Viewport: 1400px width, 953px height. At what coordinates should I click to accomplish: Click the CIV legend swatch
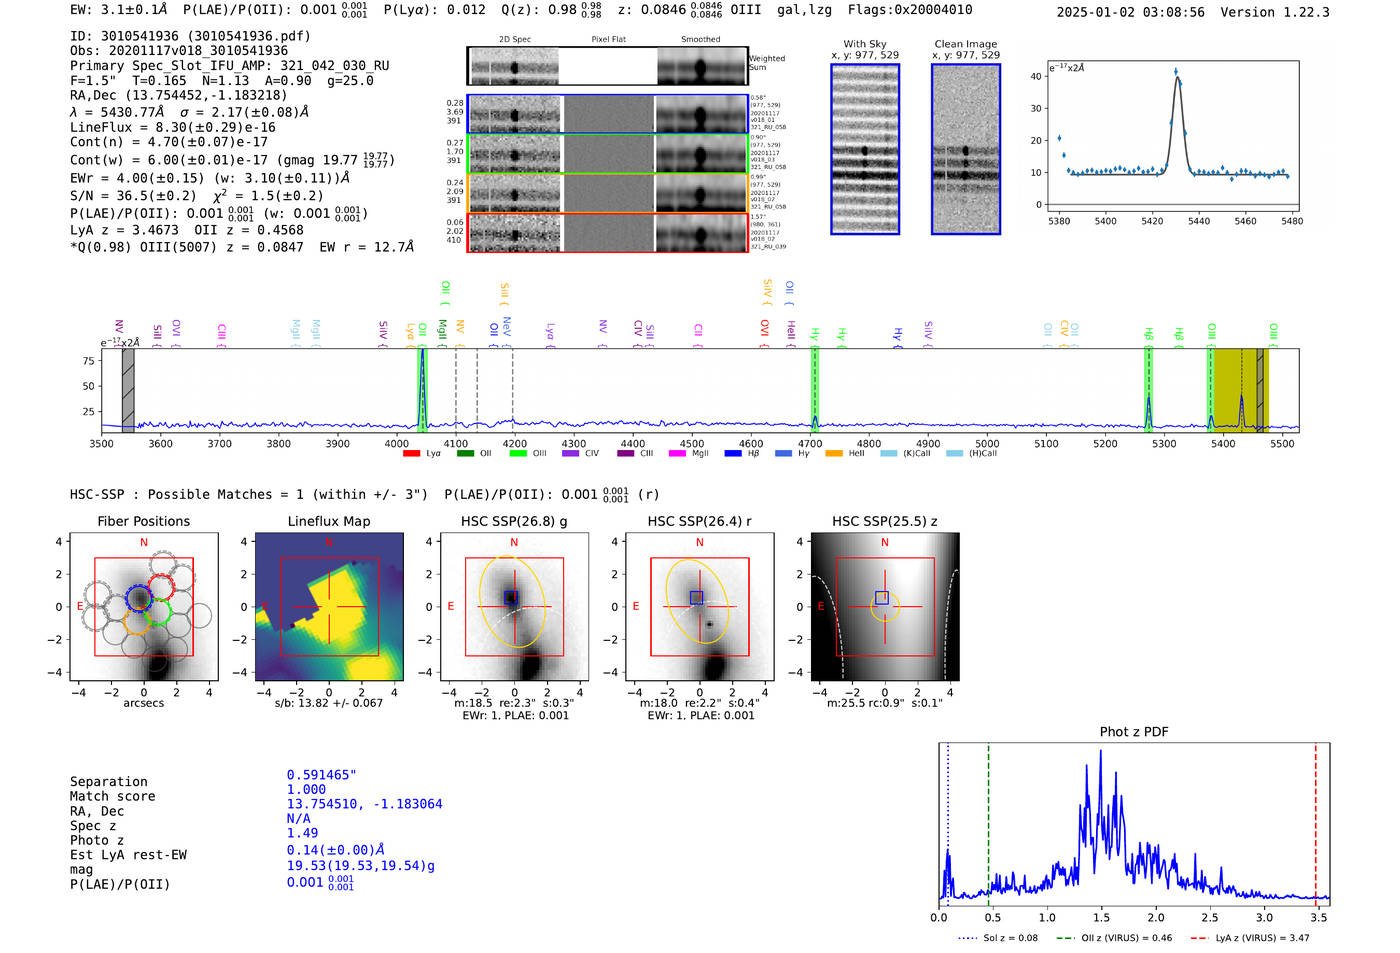point(571,454)
